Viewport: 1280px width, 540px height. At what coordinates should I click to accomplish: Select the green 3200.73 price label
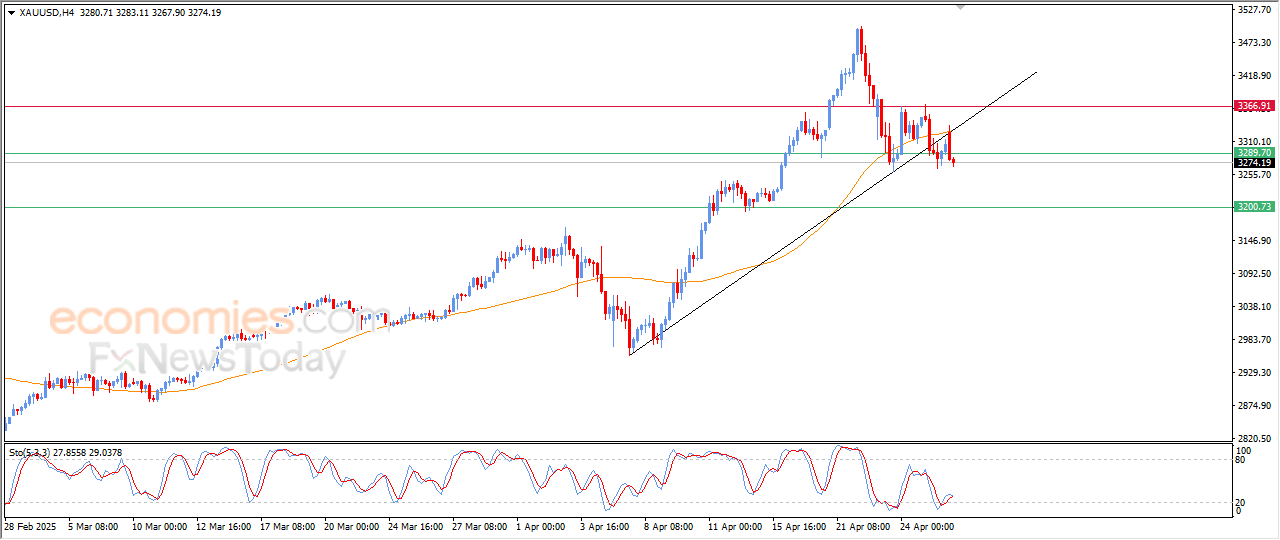1253,207
